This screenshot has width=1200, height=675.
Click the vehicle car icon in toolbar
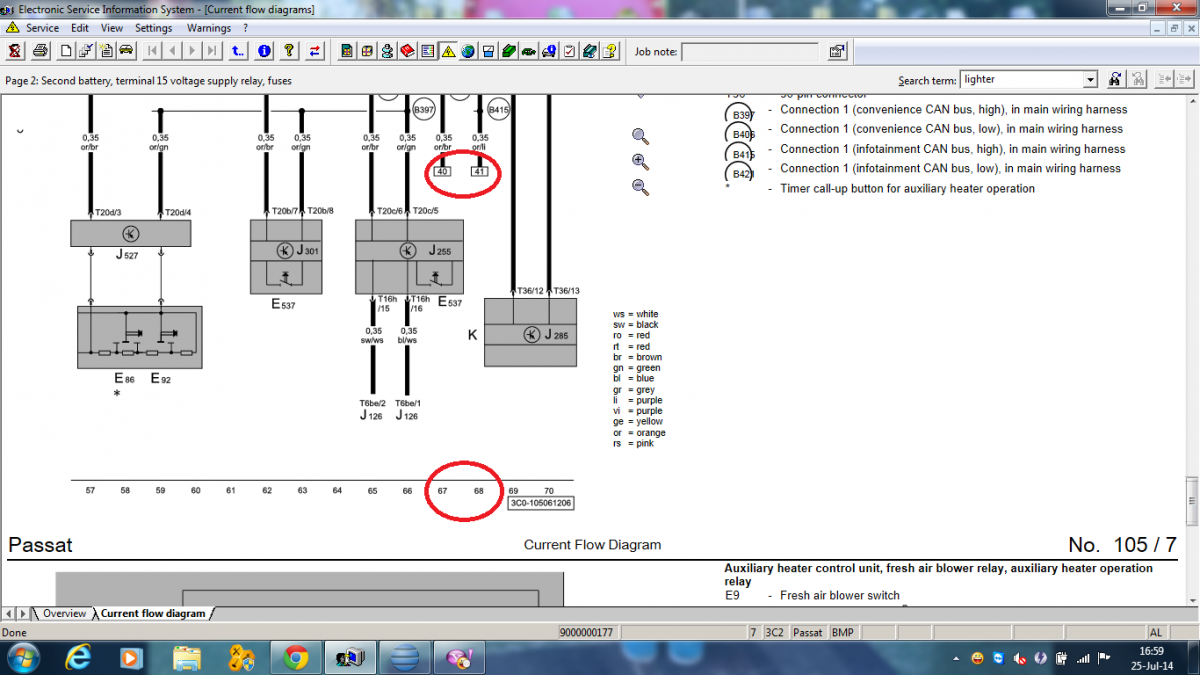127,51
